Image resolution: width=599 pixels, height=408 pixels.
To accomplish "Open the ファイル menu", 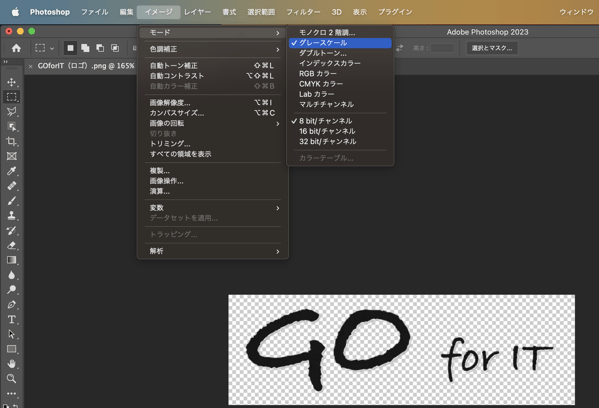I will 94,12.
